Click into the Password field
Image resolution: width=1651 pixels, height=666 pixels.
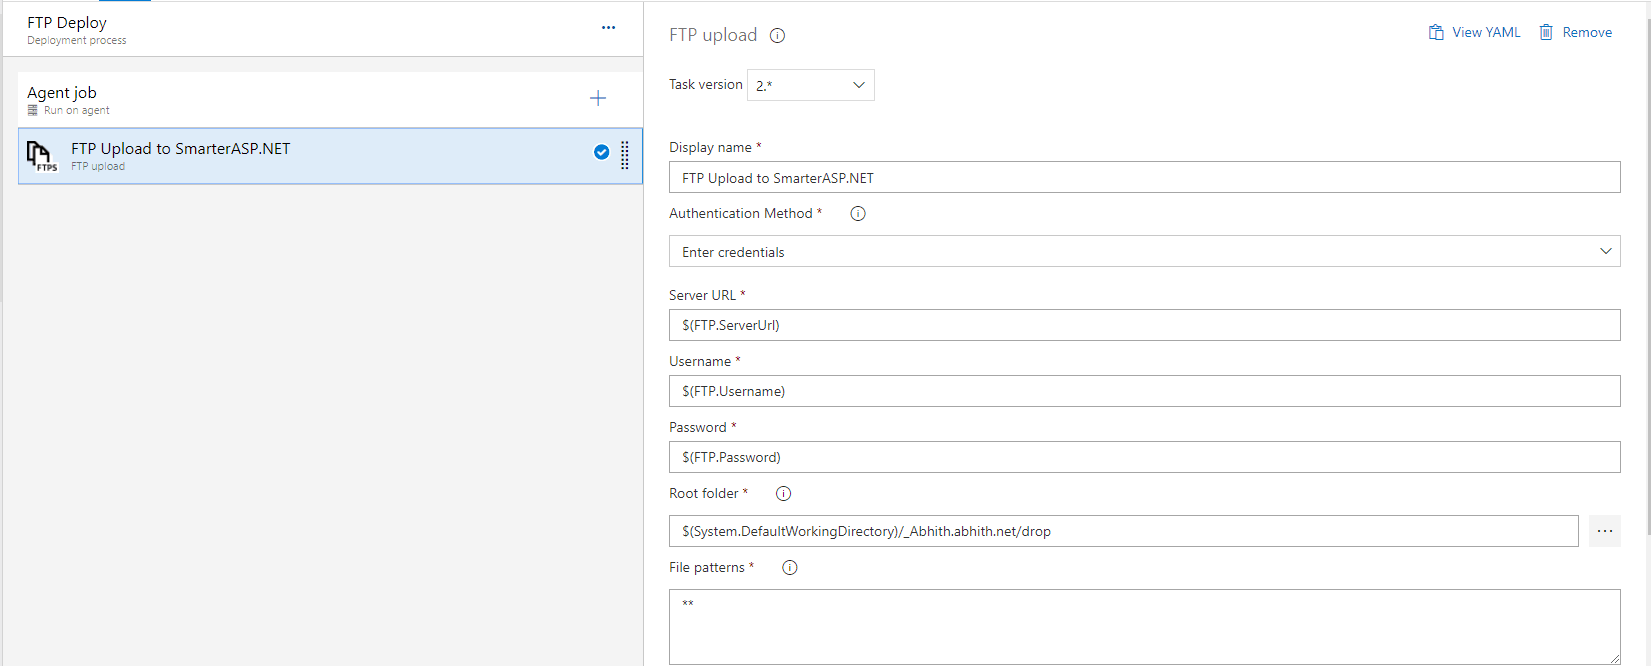point(1144,457)
